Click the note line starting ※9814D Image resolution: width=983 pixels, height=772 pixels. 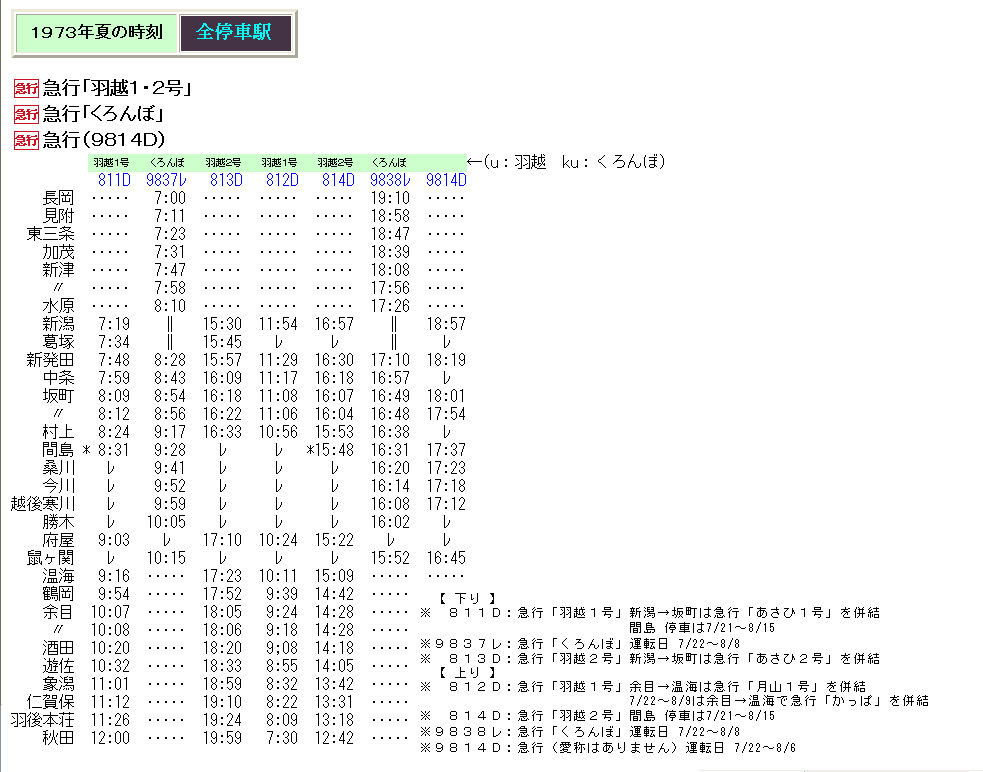[x=608, y=748]
